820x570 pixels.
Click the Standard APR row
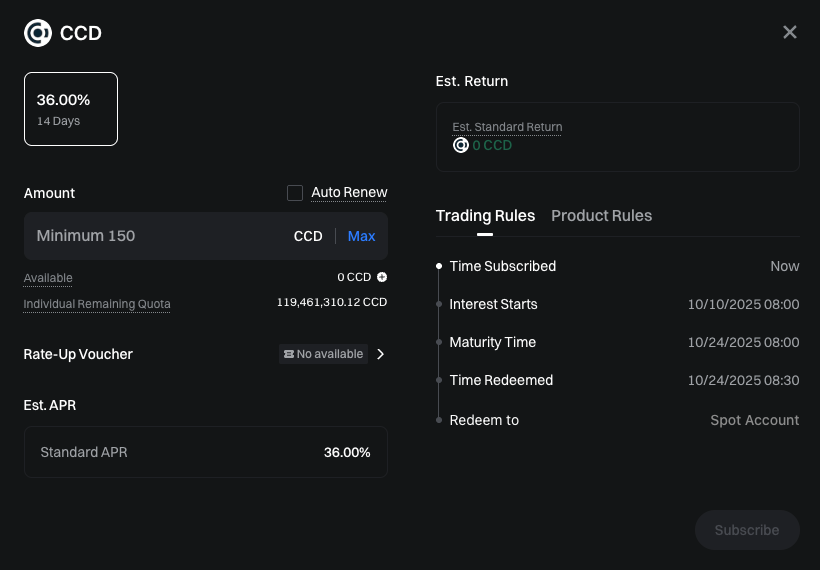205,452
